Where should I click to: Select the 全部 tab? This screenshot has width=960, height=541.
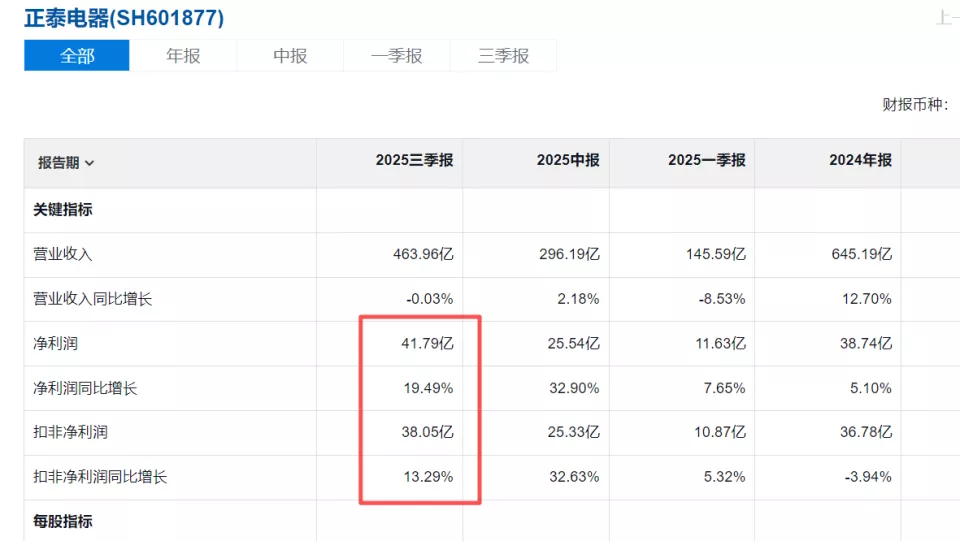pyautogui.click(x=77, y=56)
